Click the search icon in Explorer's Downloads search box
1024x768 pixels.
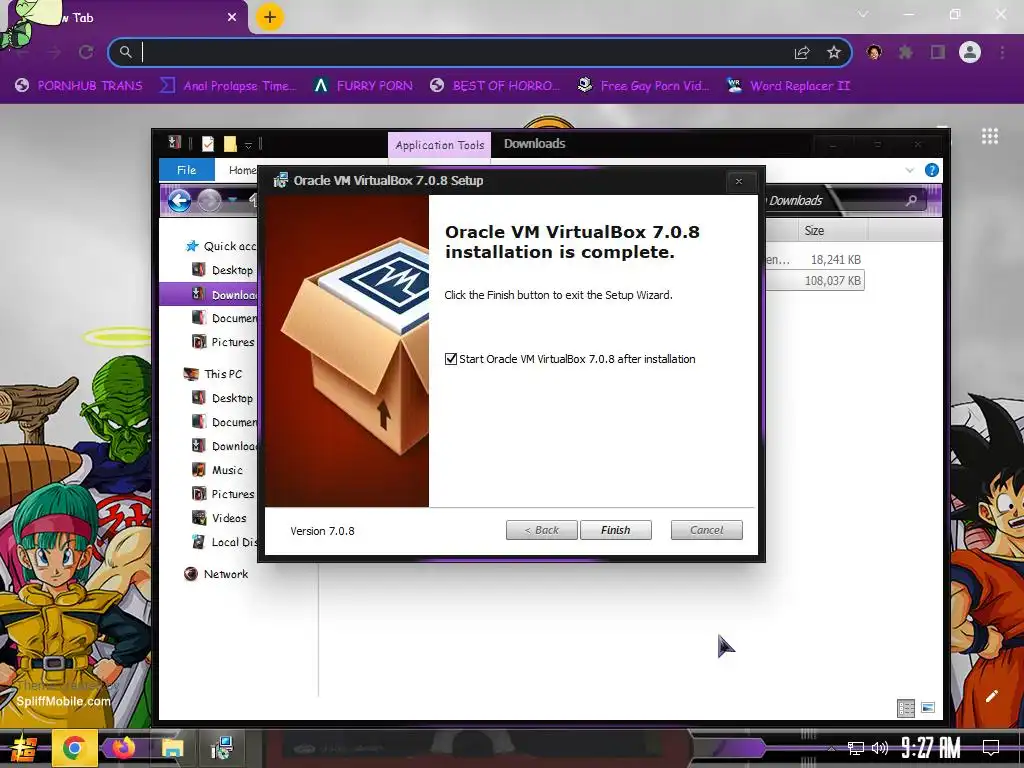pyautogui.click(x=911, y=200)
